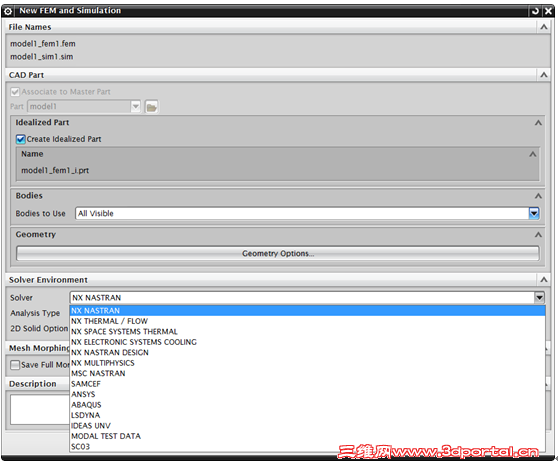Open Bodies to Use dropdown arrow
Viewport: 558px width, 465px height.
click(x=534, y=213)
